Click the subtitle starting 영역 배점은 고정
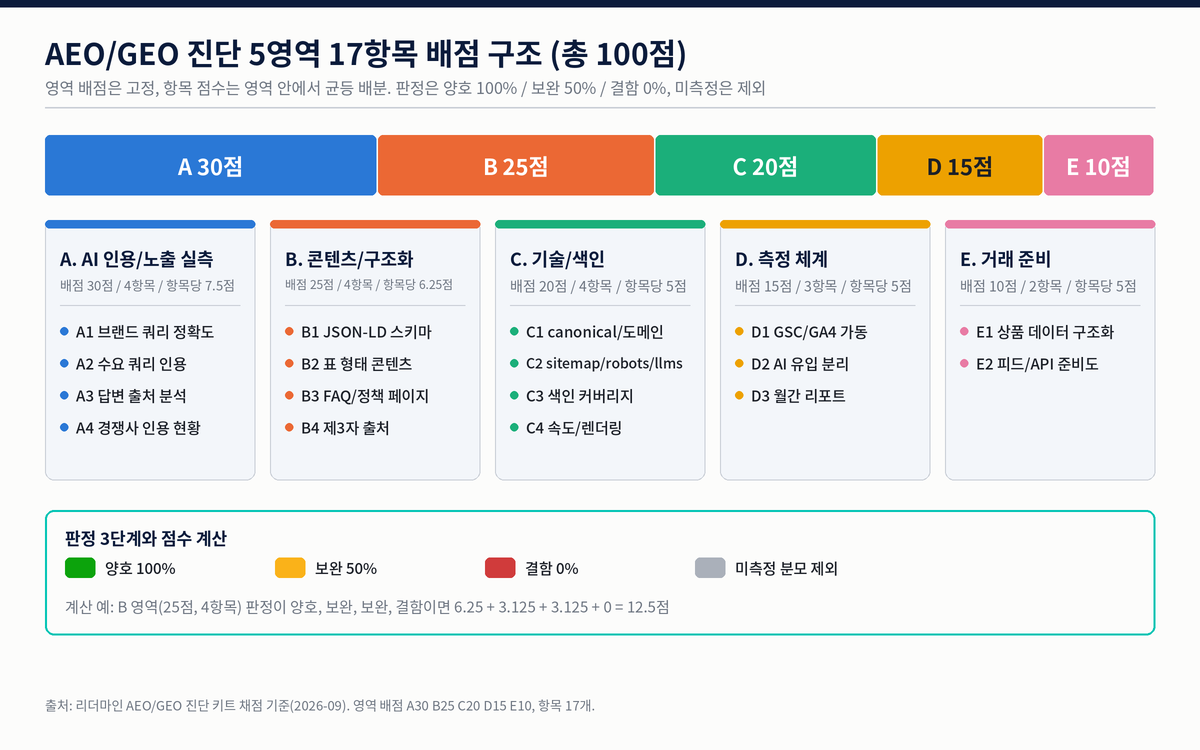The image size is (1200, 750). (405, 88)
